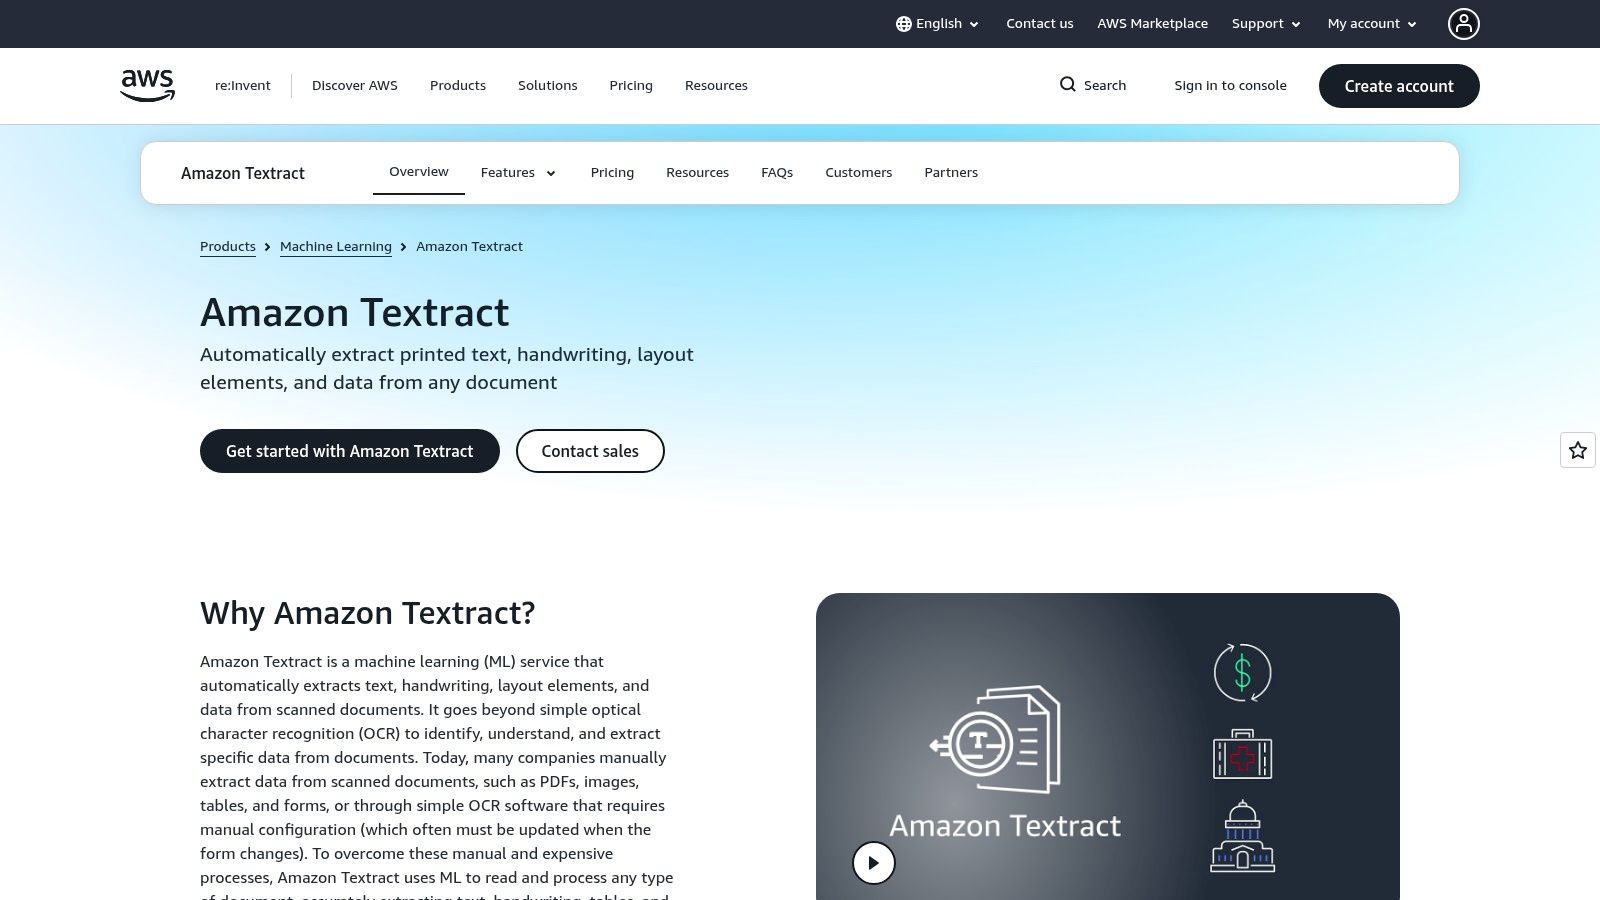Image resolution: width=1600 pixels, height=900 pixels.
Task: Open Resources in the main navigation
Action: point(716,86)
